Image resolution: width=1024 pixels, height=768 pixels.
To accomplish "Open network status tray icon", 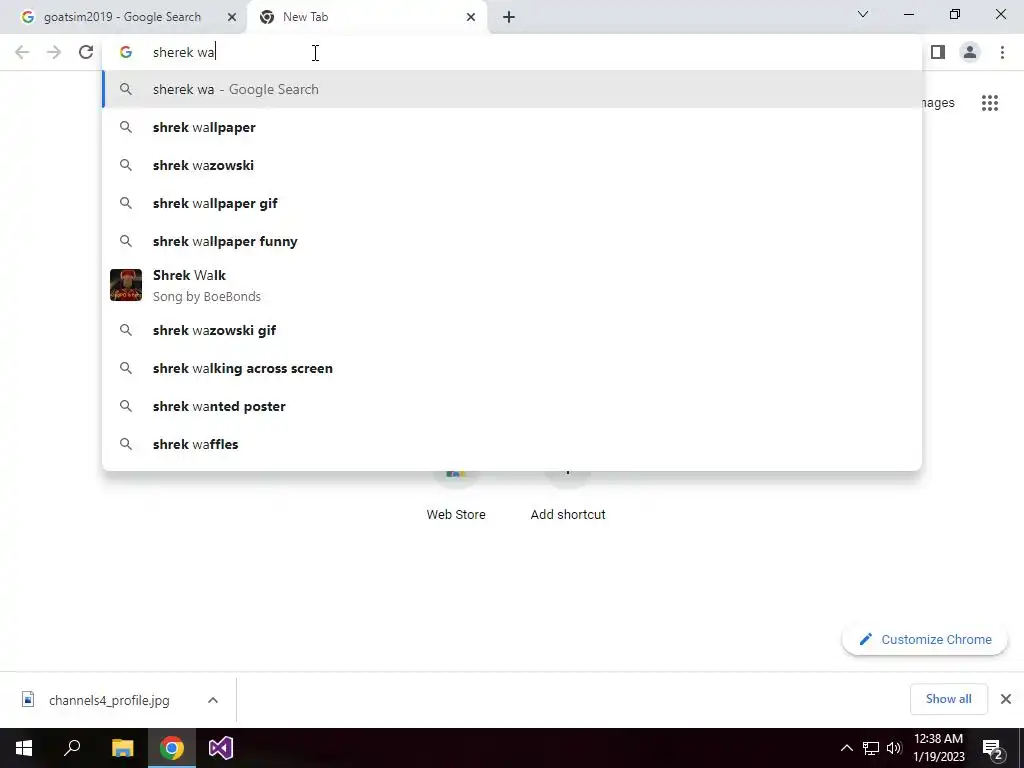I will (x=871, y=748).
